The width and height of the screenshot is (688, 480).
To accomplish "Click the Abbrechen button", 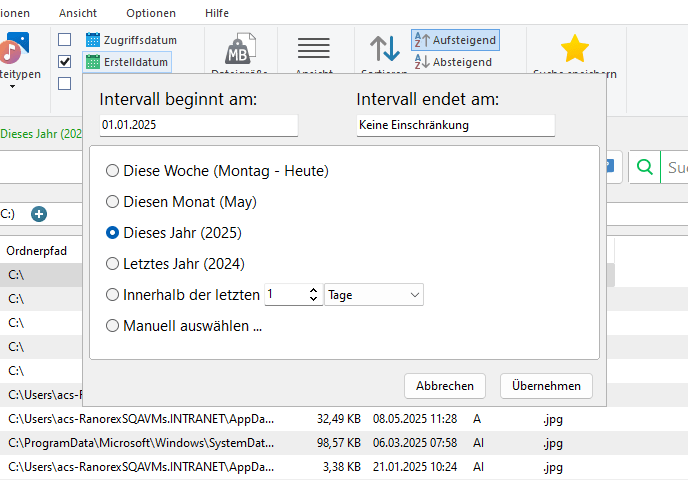I will (445, 386).
